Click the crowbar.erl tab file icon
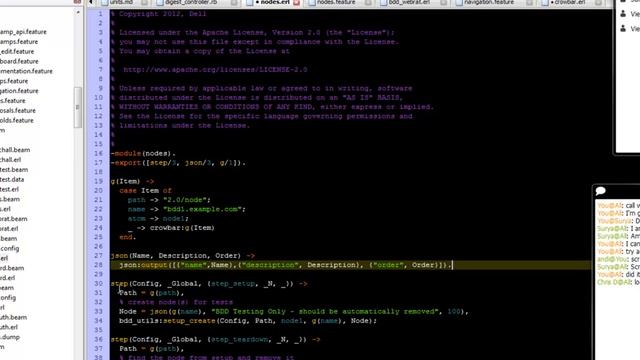 545,3
